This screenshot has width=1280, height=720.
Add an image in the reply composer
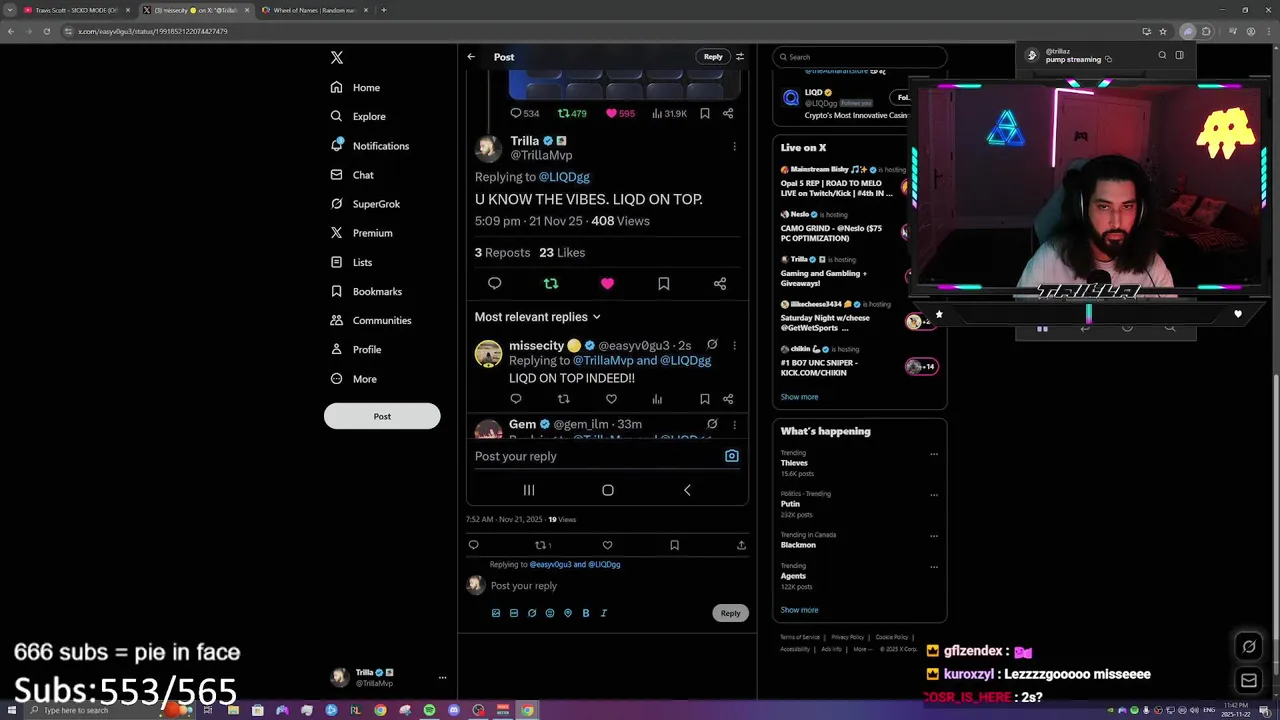pos(496,613)
